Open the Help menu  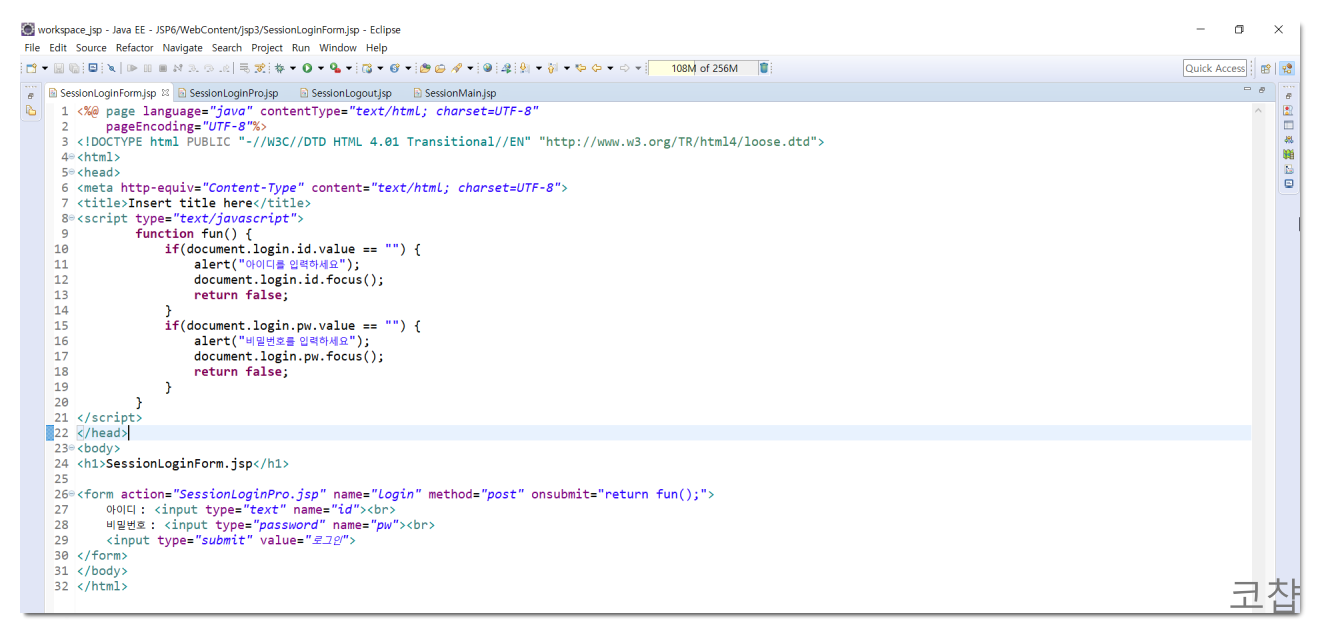coord(376,47)
